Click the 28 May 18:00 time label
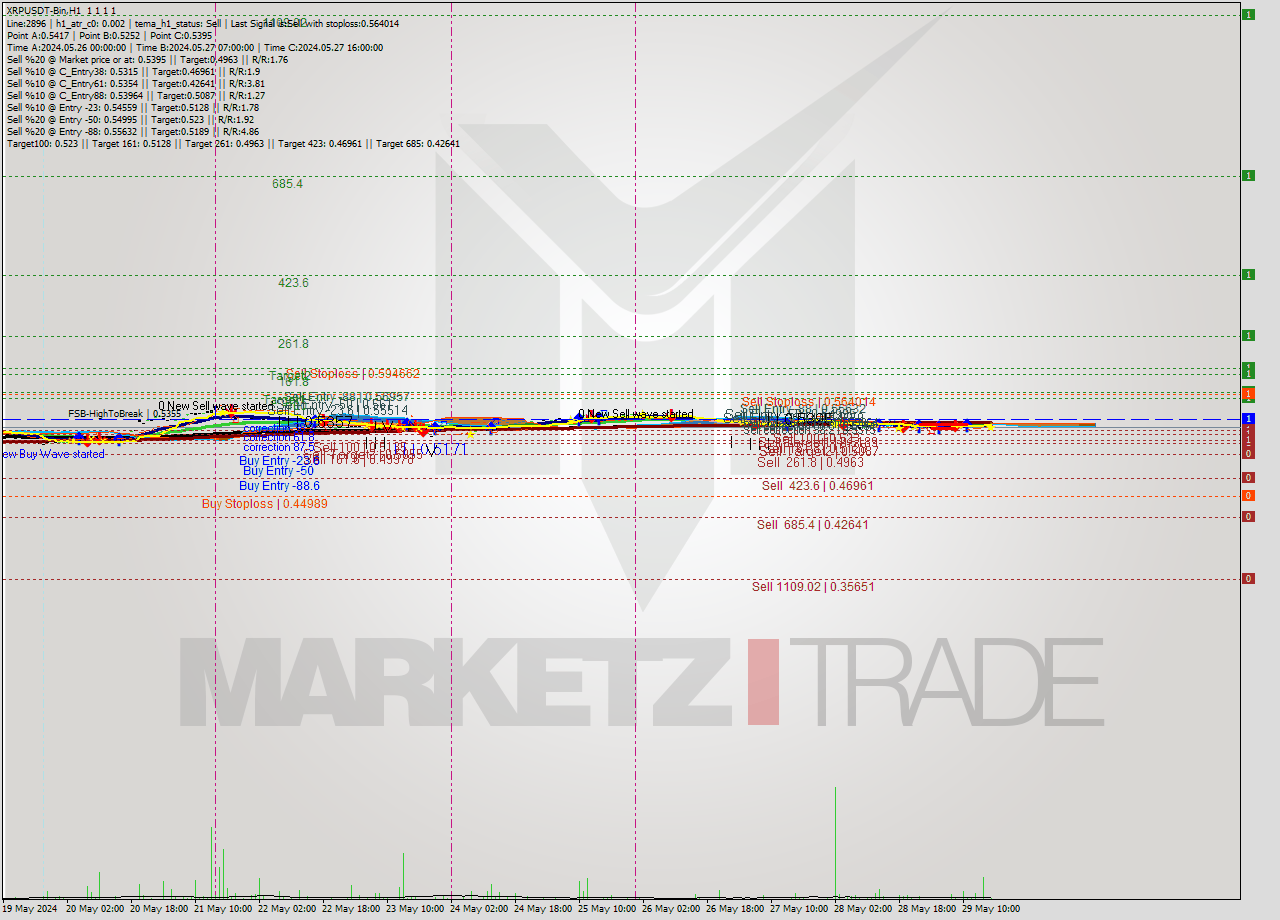The height and width of the screenshot is (920, 1280). pos(927,909)
